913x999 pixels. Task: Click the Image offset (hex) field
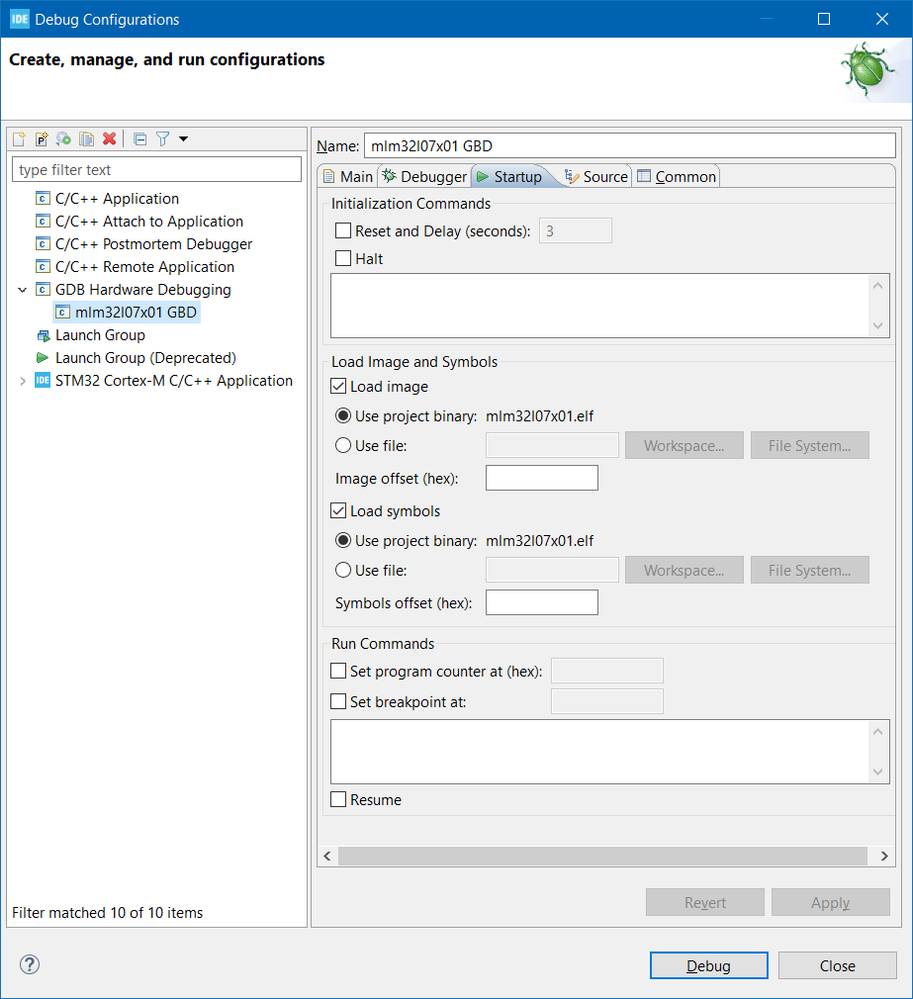[x=542, y=478]
